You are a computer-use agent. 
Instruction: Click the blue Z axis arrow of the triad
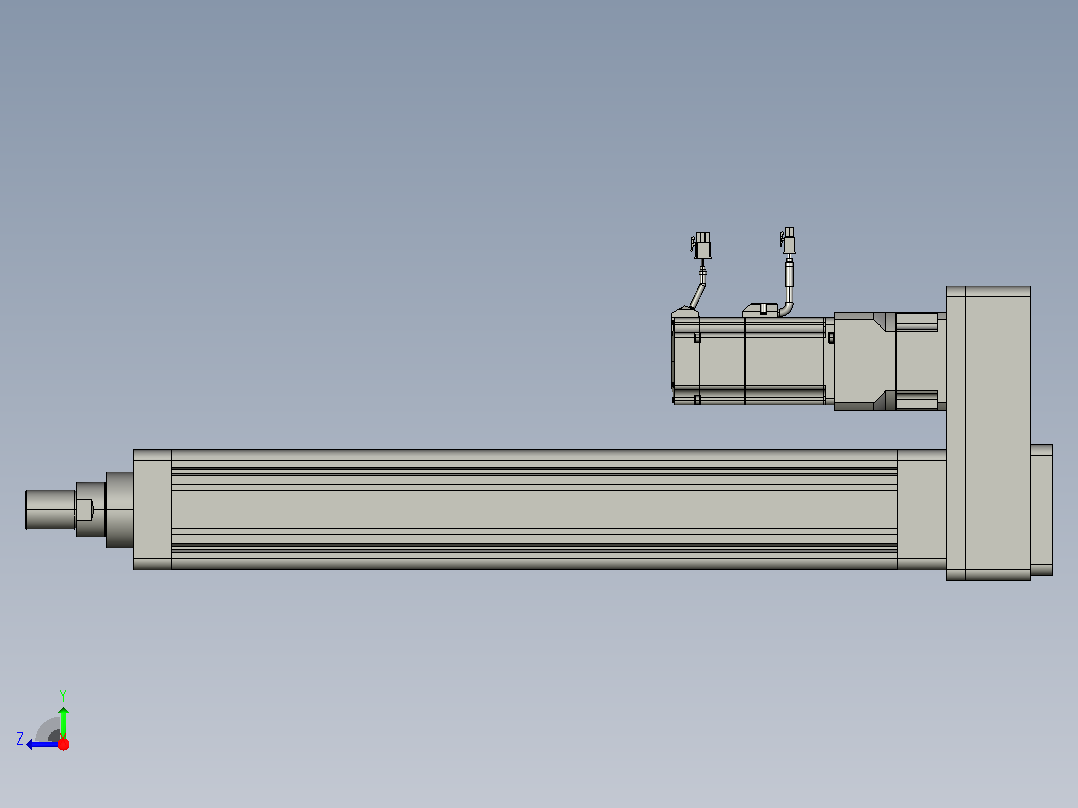click(43, 744)
